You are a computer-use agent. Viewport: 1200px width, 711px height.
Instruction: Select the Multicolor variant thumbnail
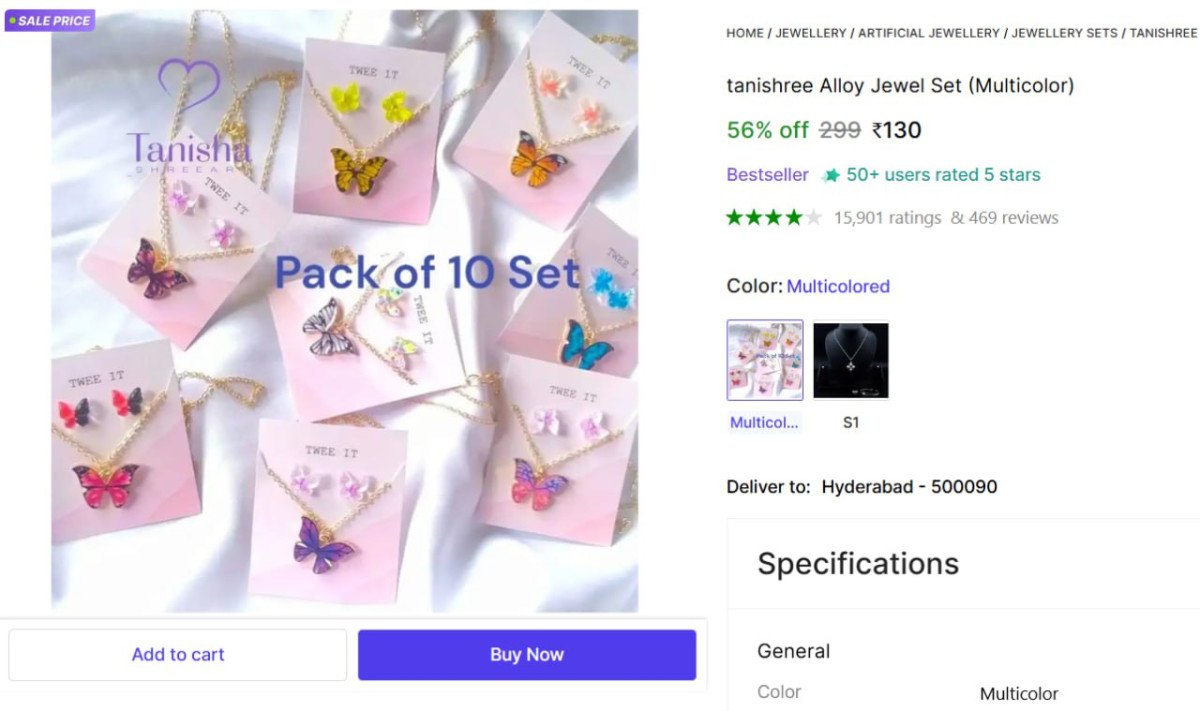765,360
